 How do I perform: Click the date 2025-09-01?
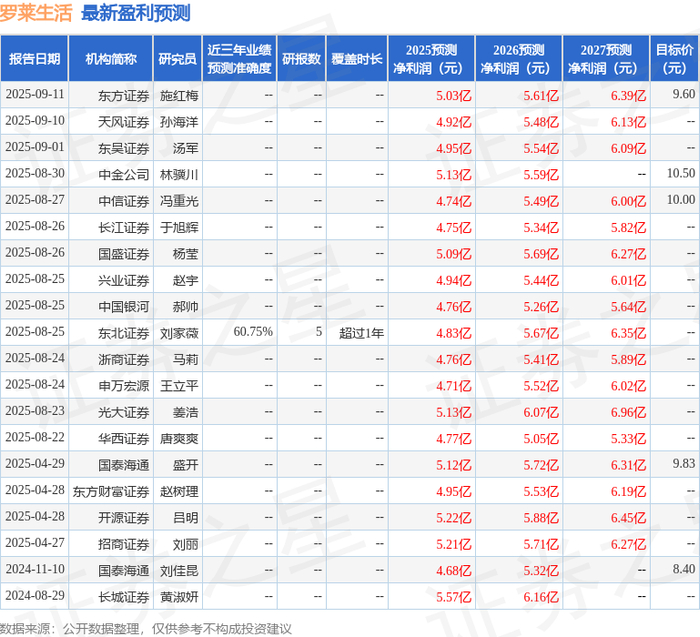tap(35, 147)
